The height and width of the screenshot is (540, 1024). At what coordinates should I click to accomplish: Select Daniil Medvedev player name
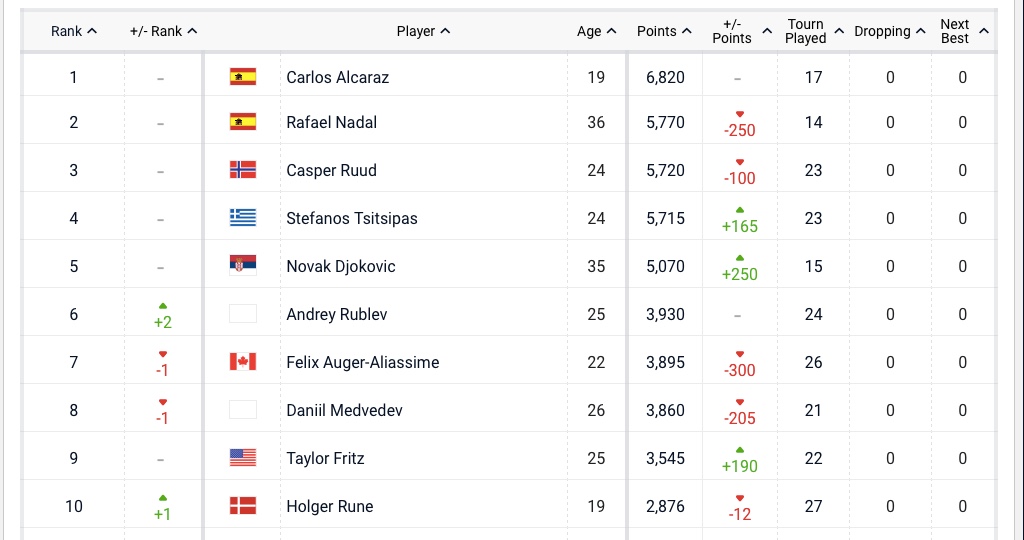click(344, 410)
